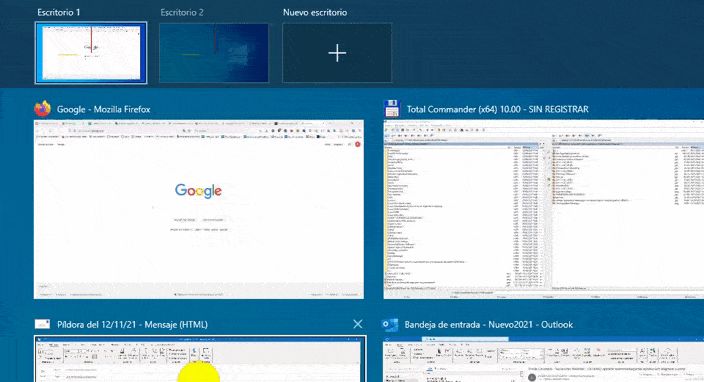Click the Outlook icon beside Bandeja de entrada
This screenshot has width=704, height=382.
point(390,325)
